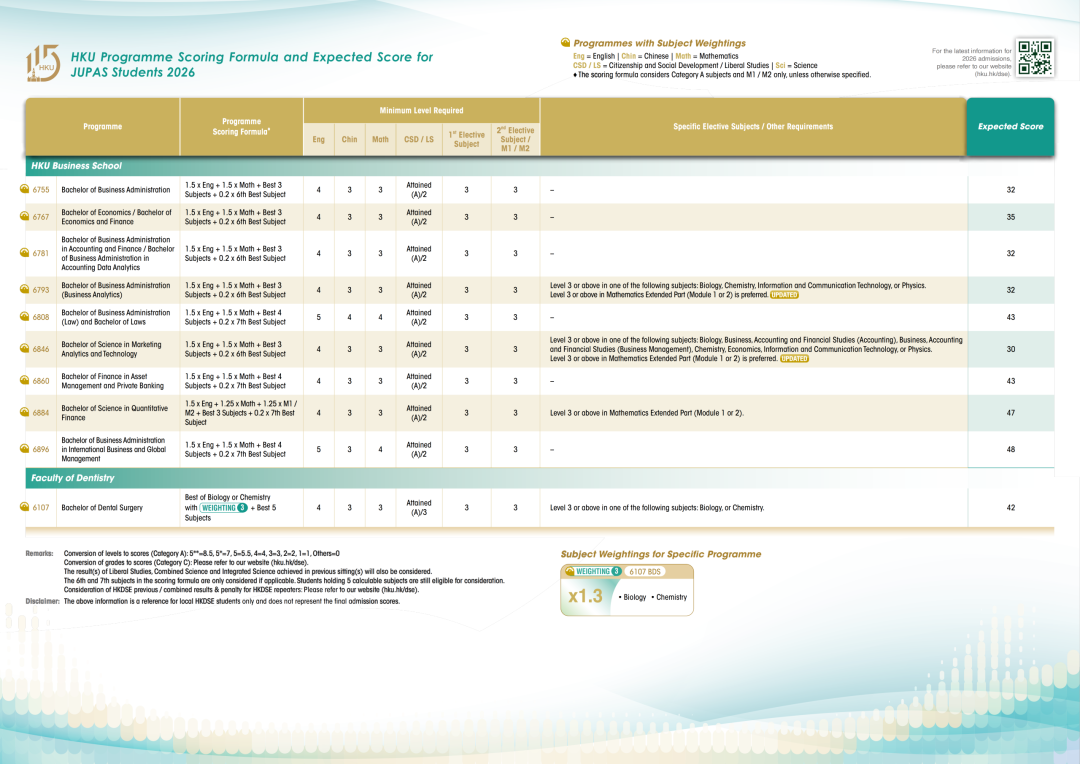This screenshot has height=764, width=1080.
Task: Click Attained (A)/3 CSD value for Dental Surgery
Action: click(419, 508)
